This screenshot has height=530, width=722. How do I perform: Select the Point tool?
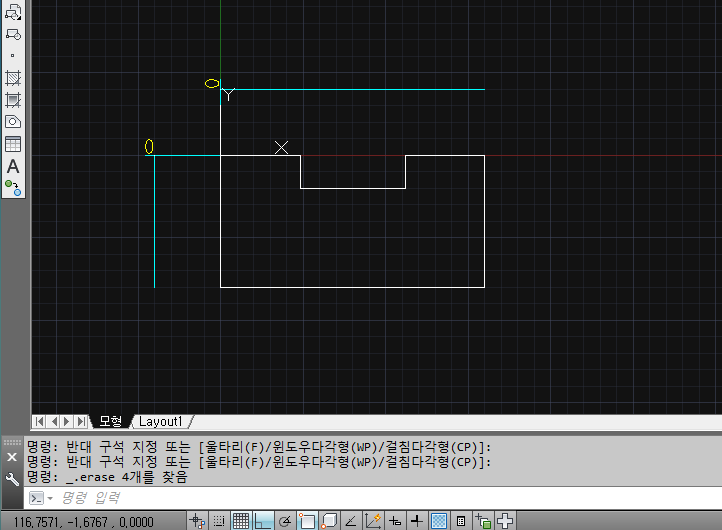click(13, 56)
